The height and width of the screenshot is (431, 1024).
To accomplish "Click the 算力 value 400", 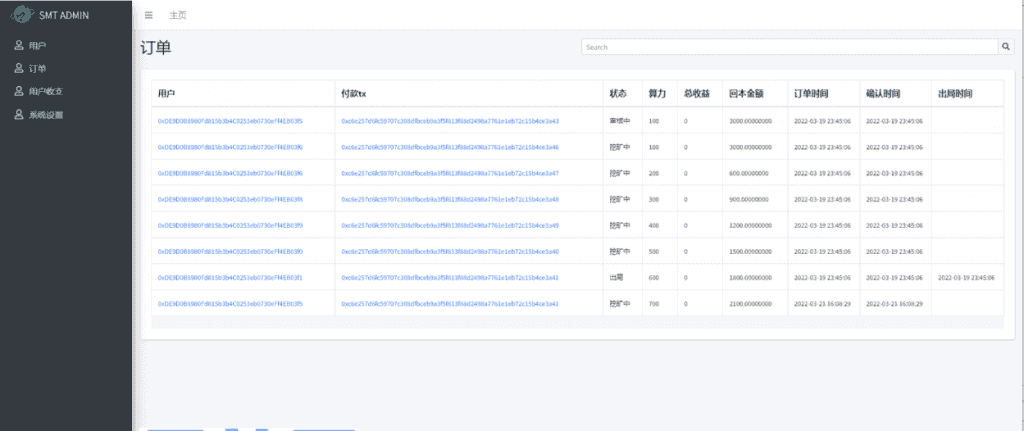I will click(x=654, y=225).
